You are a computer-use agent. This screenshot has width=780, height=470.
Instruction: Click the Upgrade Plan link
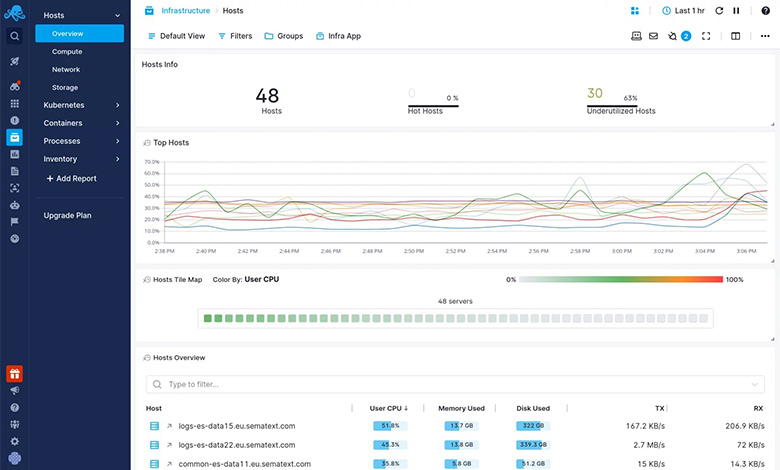click(67, 215)
